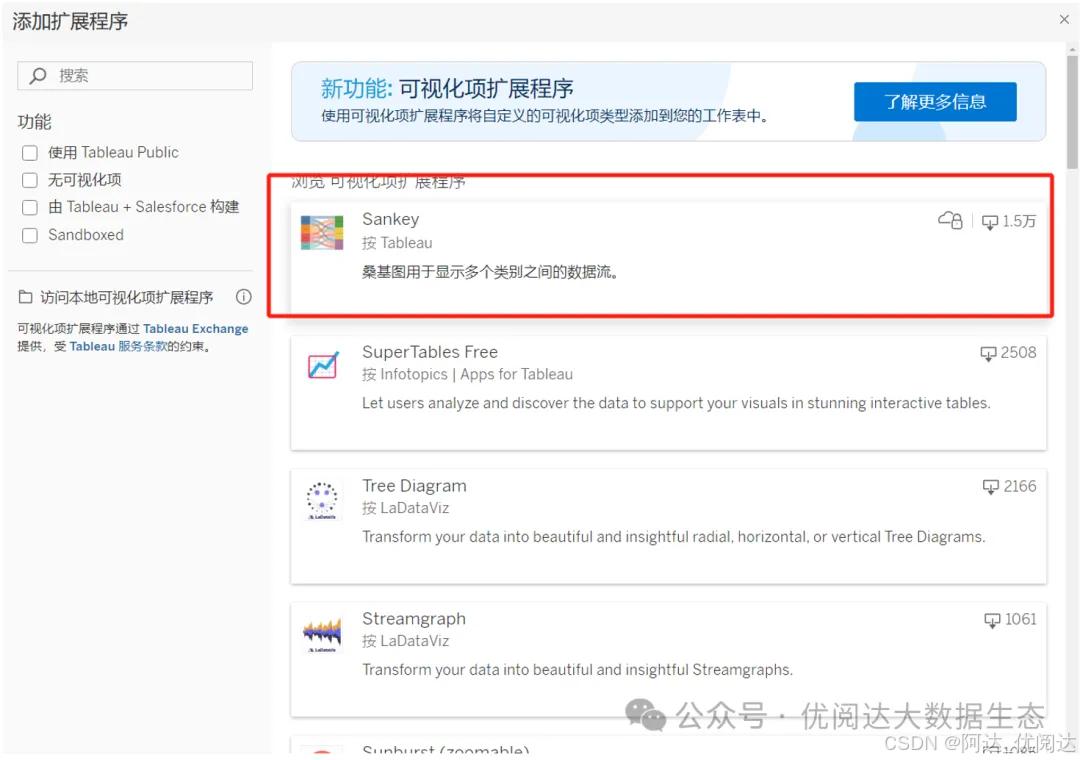The height and width of the screenshot is (760, 1080).
Task: Select SuperTables Free chart icon
Action: click(322, 365)
